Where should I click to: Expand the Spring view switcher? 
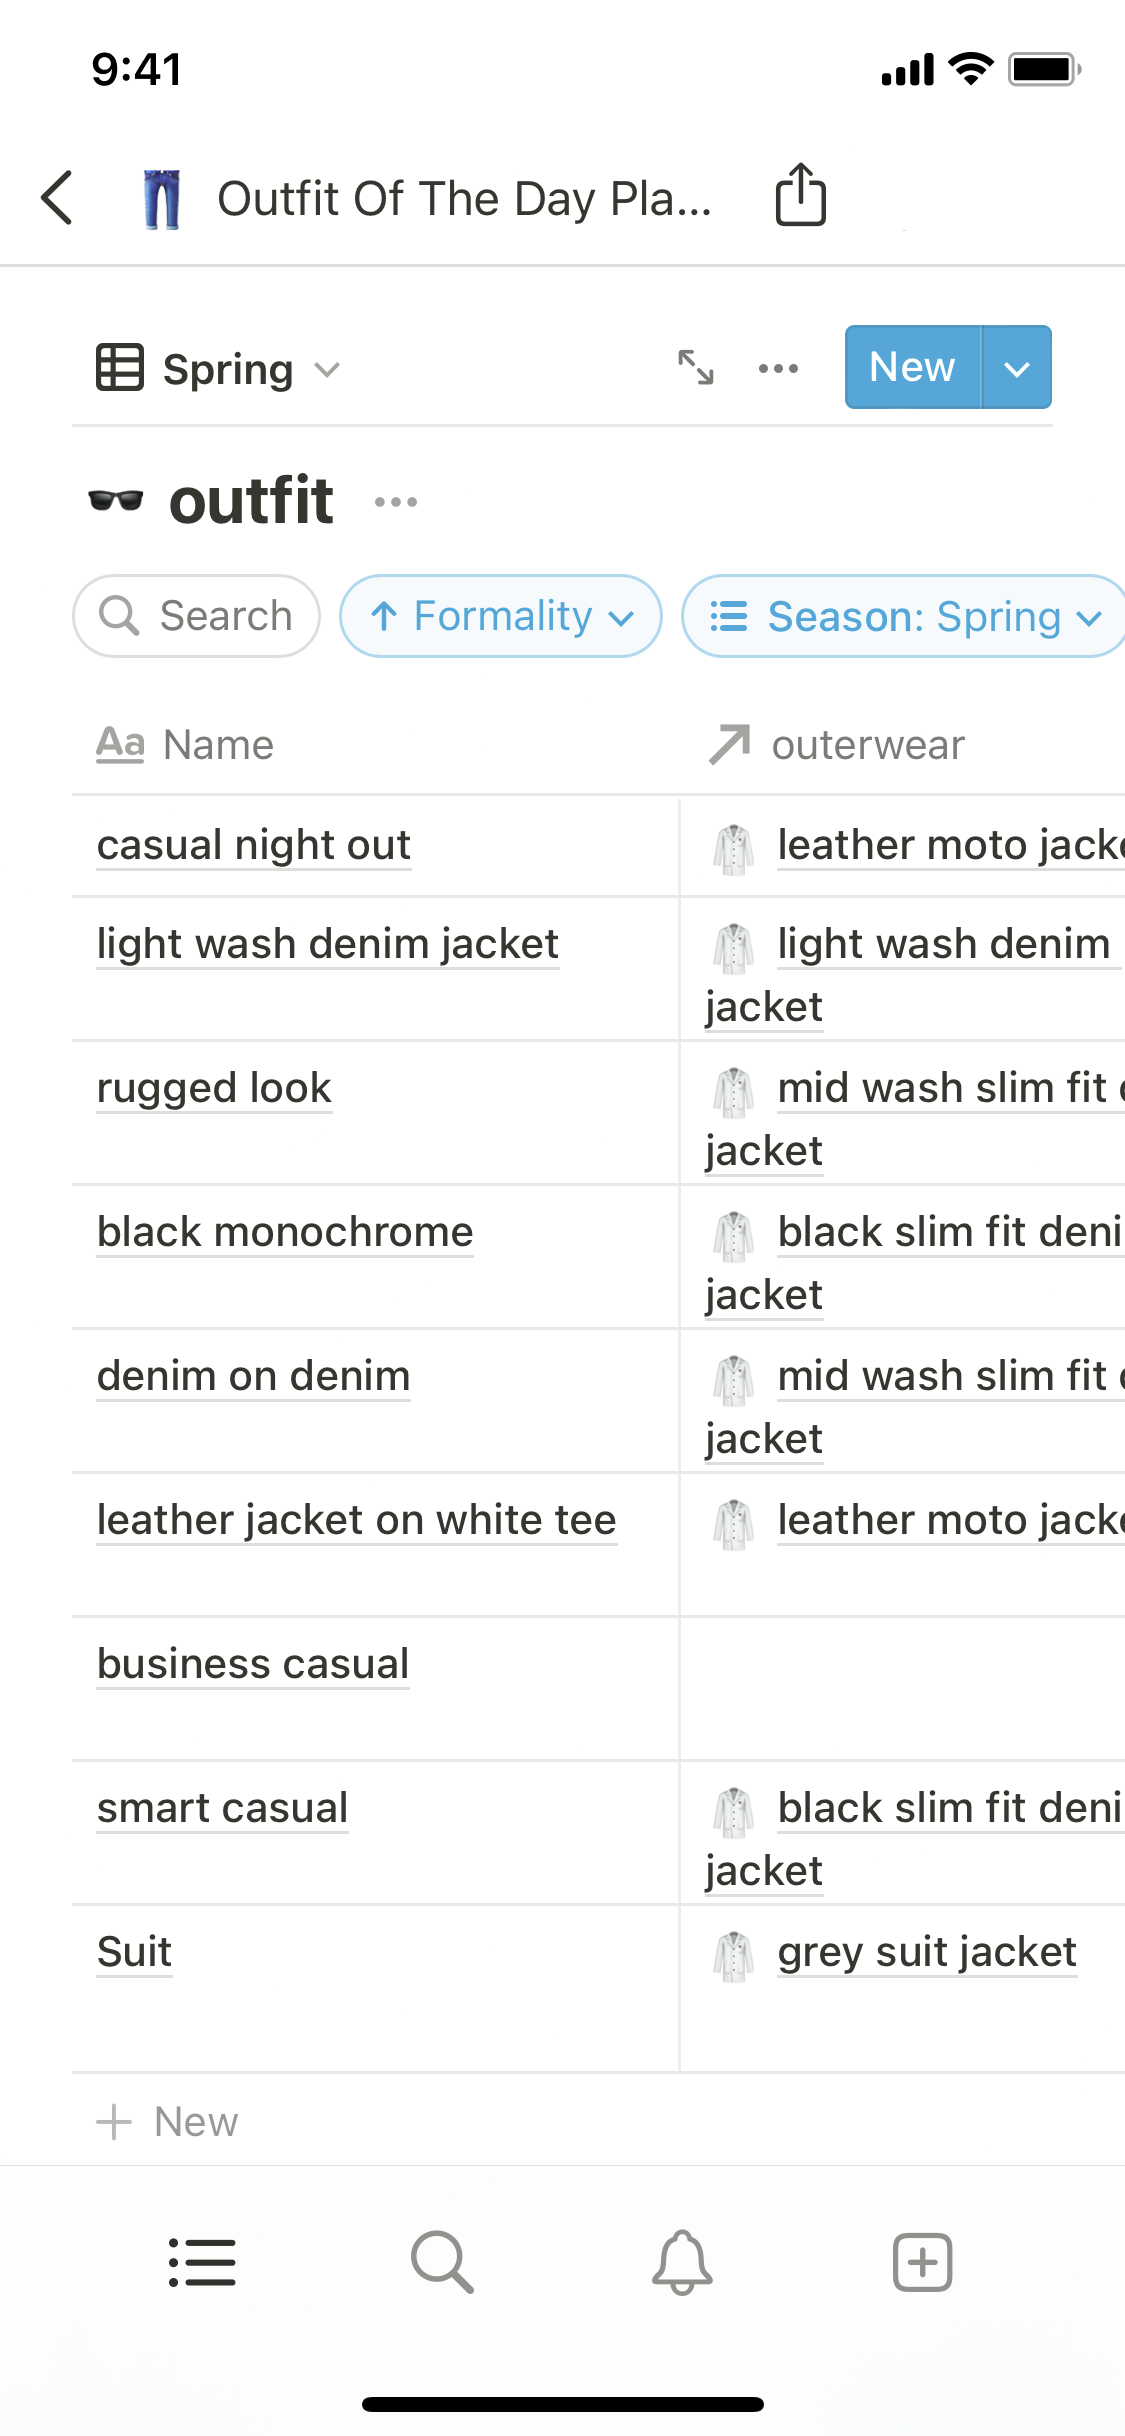tap(220, 370)
